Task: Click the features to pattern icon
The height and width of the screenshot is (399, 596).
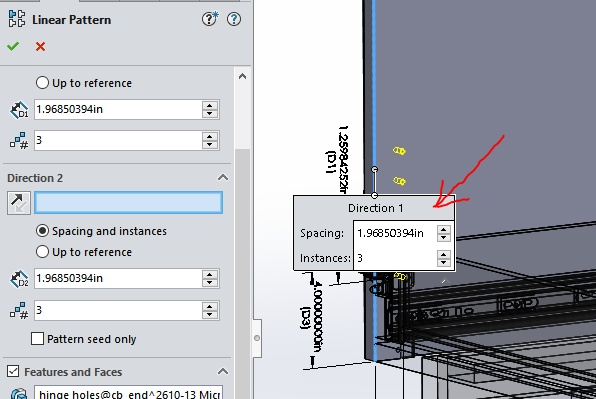Action: coord(19,393)
